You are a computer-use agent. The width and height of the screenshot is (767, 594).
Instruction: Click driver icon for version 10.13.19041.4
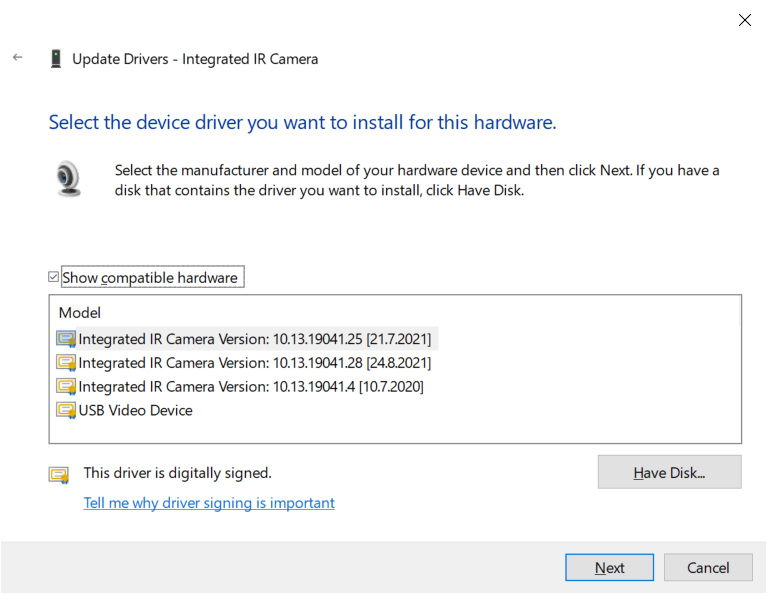(x=66, y=387)
